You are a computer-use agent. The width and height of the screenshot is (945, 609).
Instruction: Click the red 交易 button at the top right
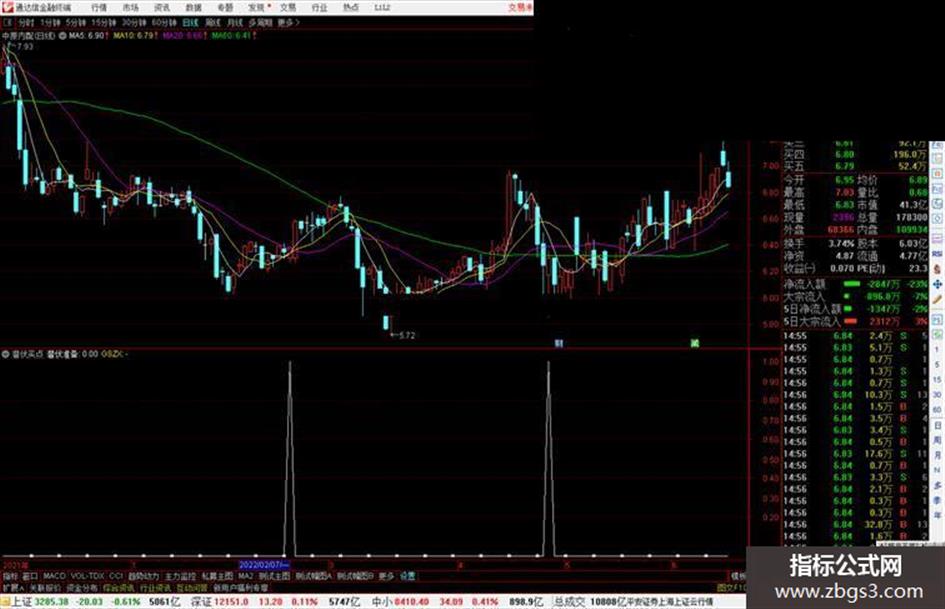click(520, 8)
